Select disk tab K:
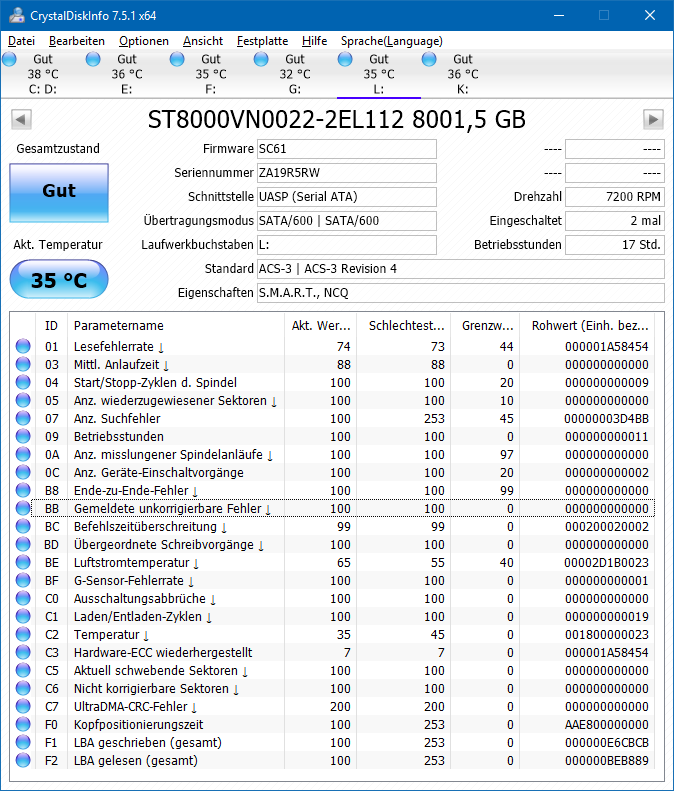The width and height of the screenshot is (675, 791). click(x=463, y=74)
